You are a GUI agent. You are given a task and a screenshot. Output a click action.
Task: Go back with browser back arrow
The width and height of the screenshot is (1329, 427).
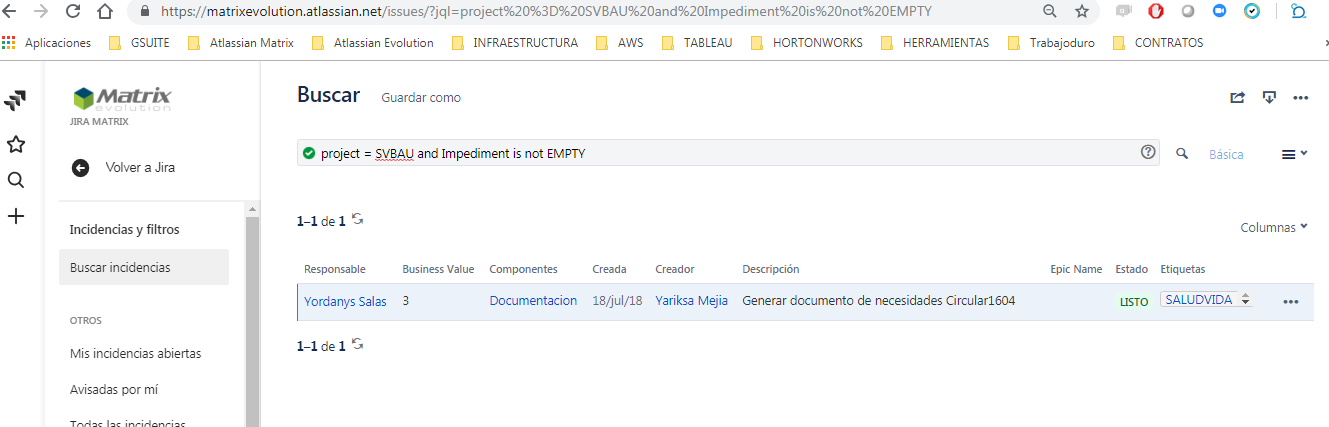pos(11,12)
